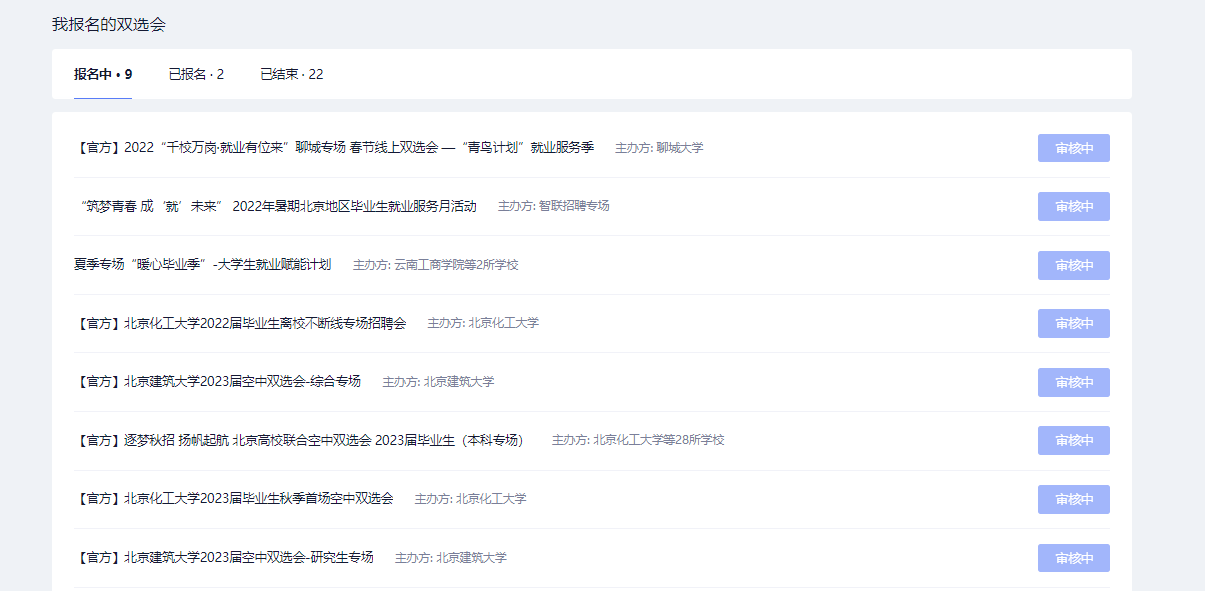Click 审核中 for 北京化工大学2022届 fair
The image size is (1205, 591).
(x=1073, y=323)
